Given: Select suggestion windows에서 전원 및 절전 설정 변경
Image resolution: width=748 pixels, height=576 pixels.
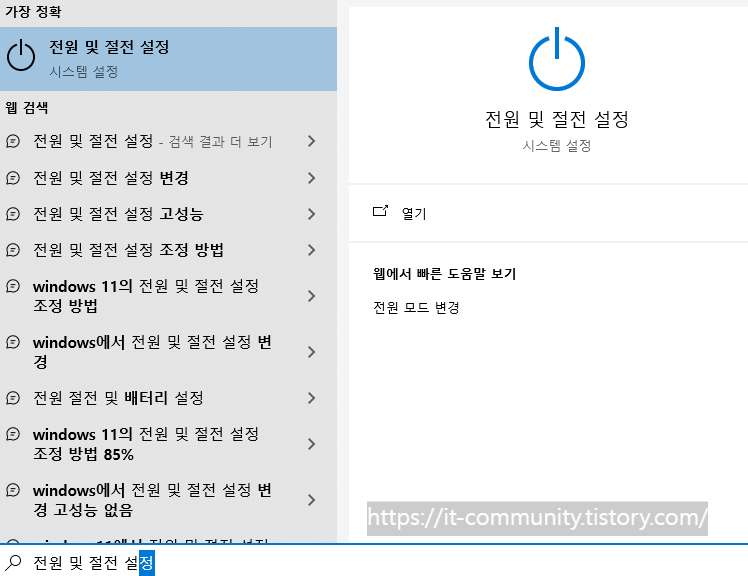Looking at the screenshot, I should click(168, 352).
